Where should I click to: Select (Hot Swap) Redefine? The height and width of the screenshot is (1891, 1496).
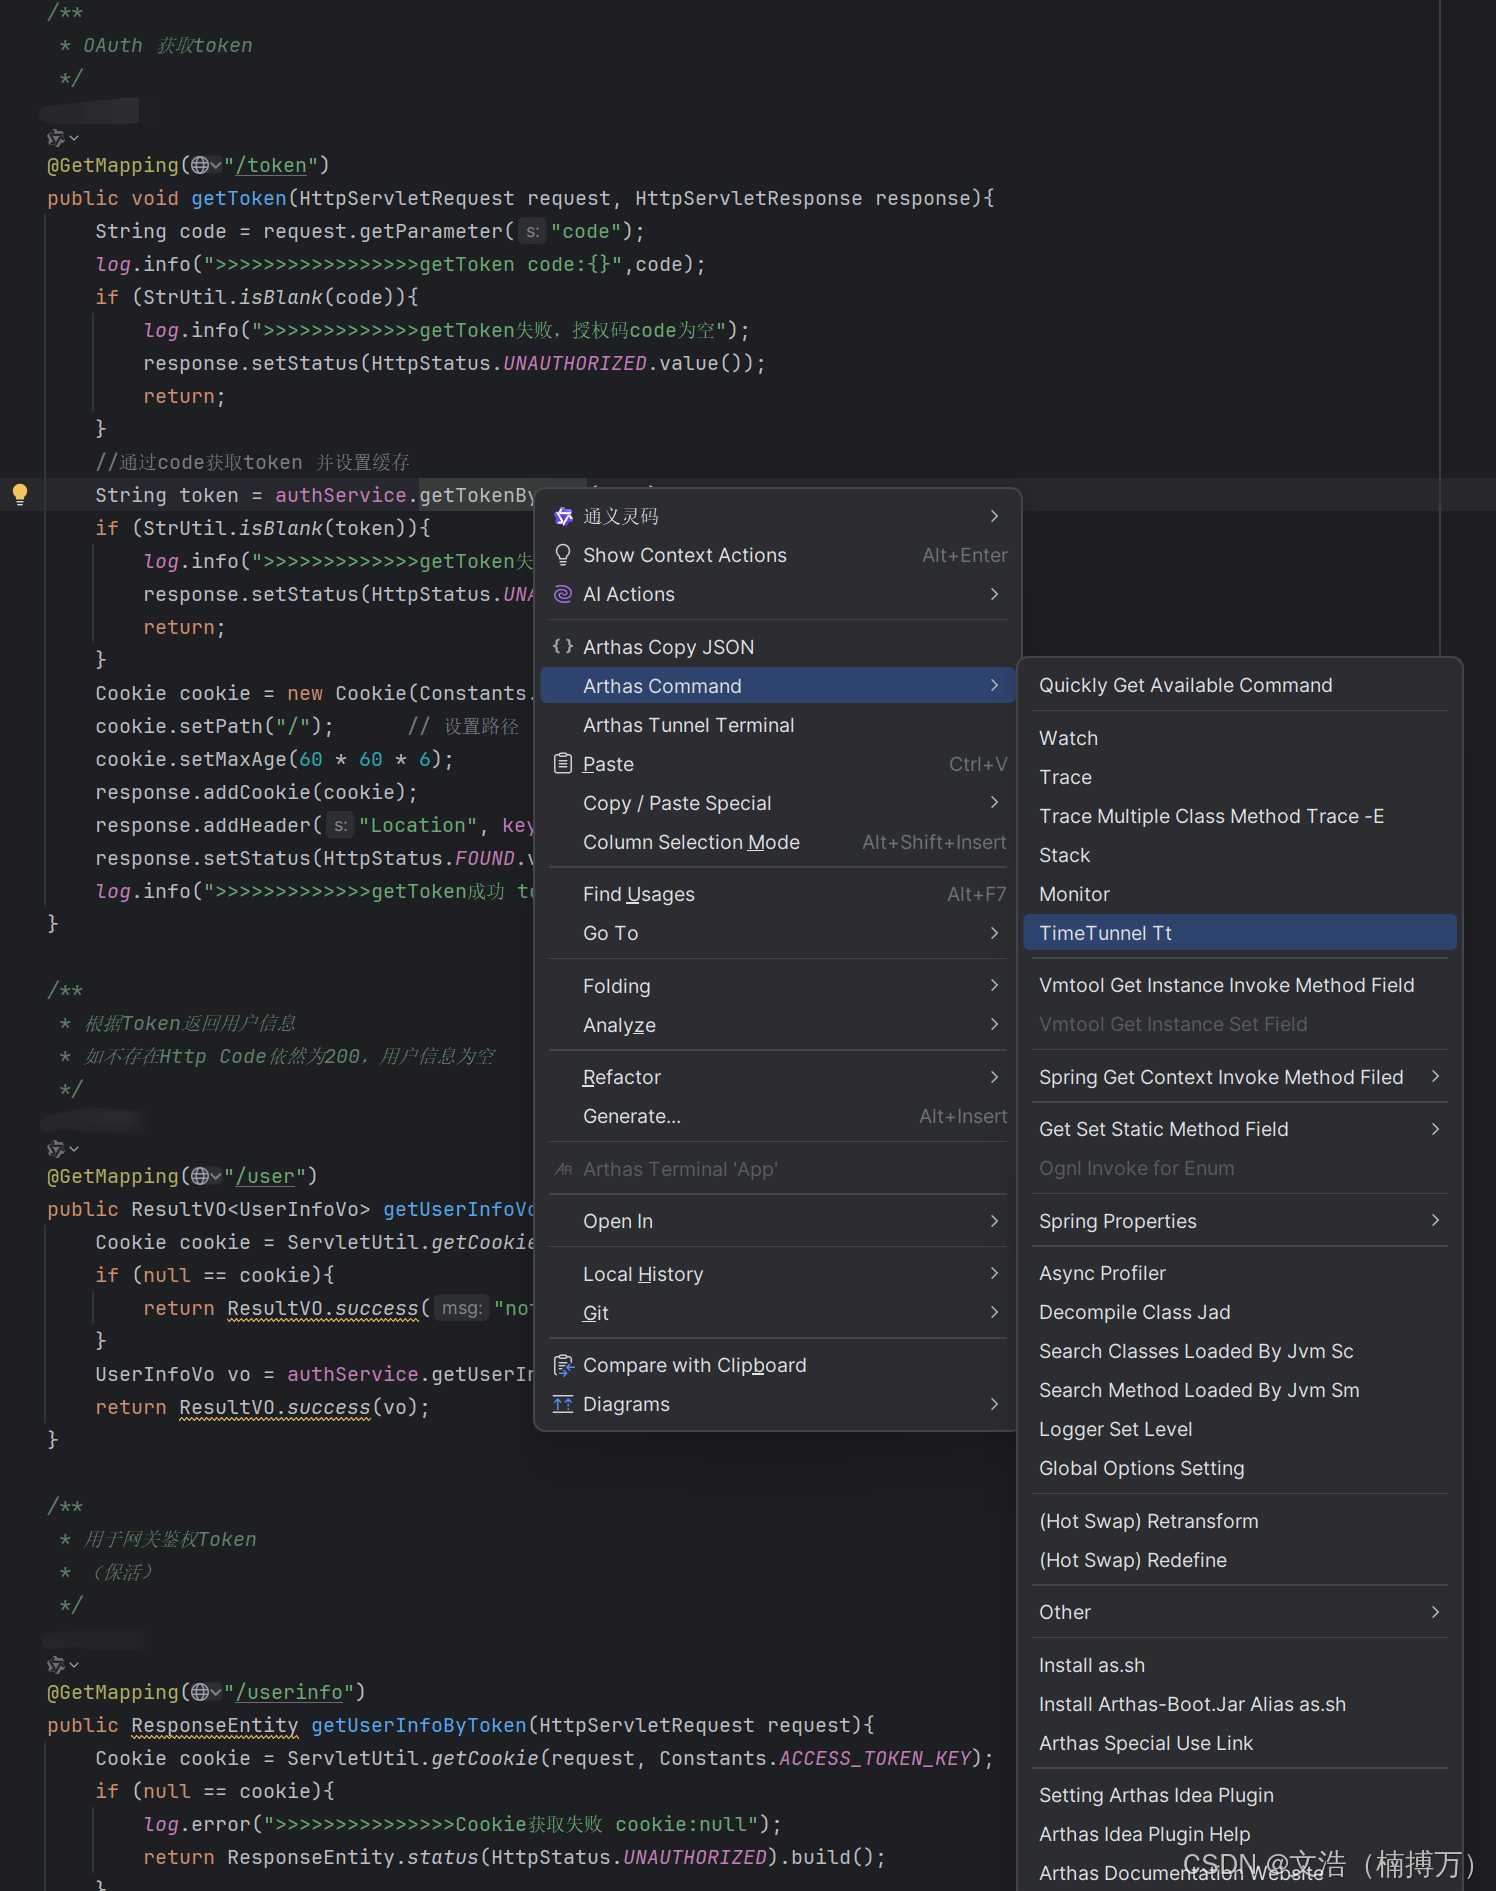[x=1240, y=1560]
